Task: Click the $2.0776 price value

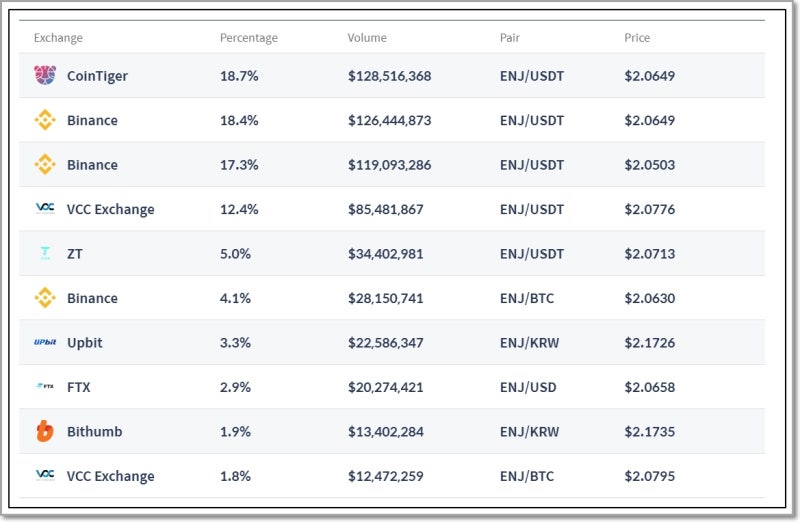Action: 649,209
